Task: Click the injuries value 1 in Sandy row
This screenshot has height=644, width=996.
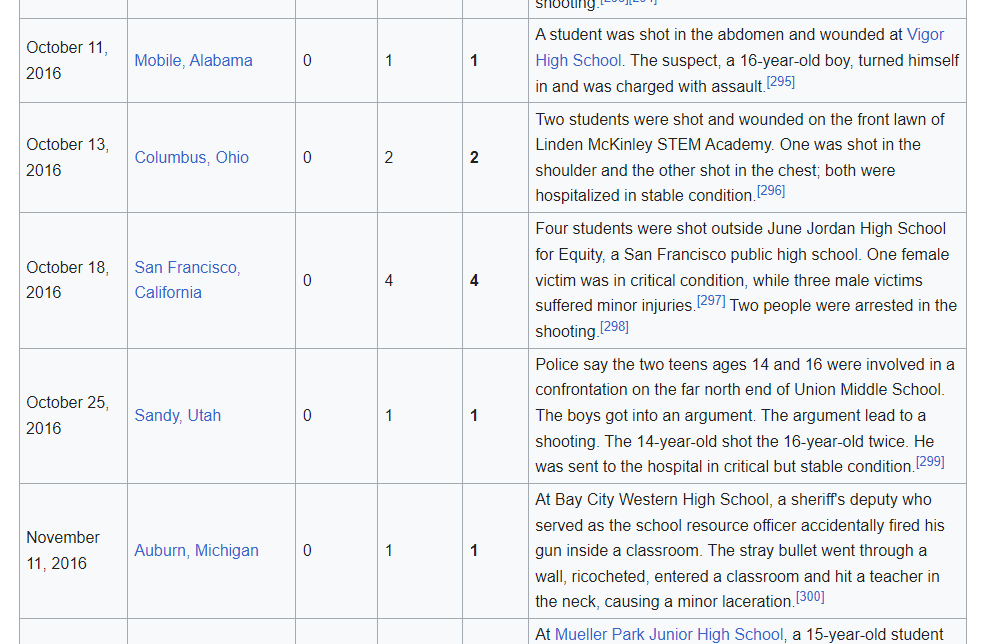Action: pos(389,415)
